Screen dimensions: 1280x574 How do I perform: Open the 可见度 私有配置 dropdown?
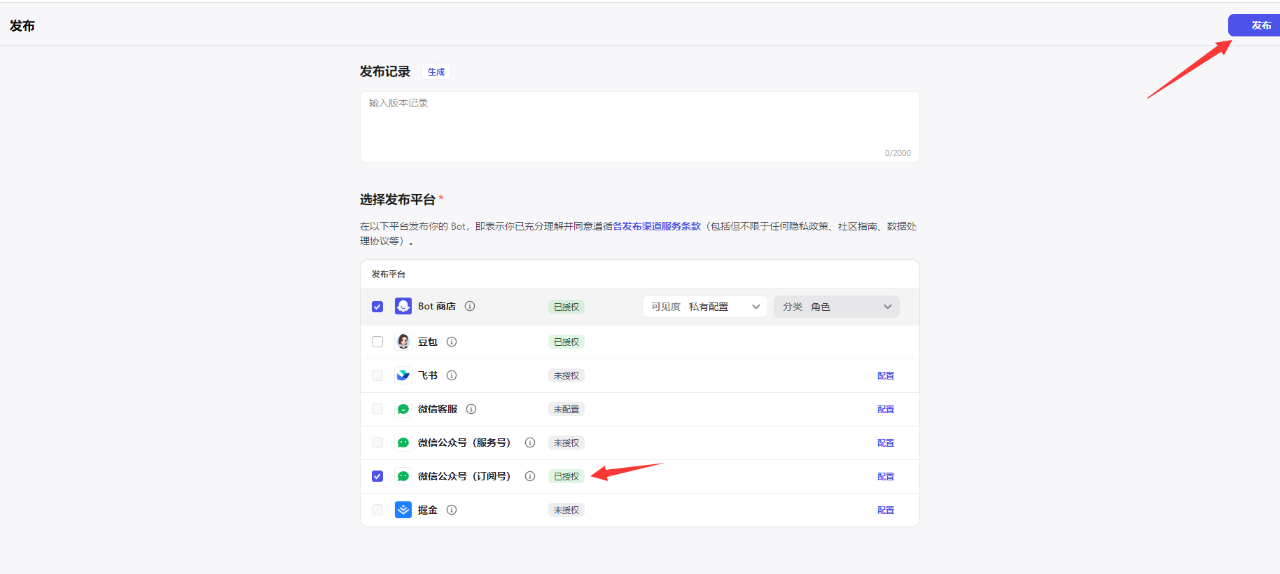click(x=705, y=307)
